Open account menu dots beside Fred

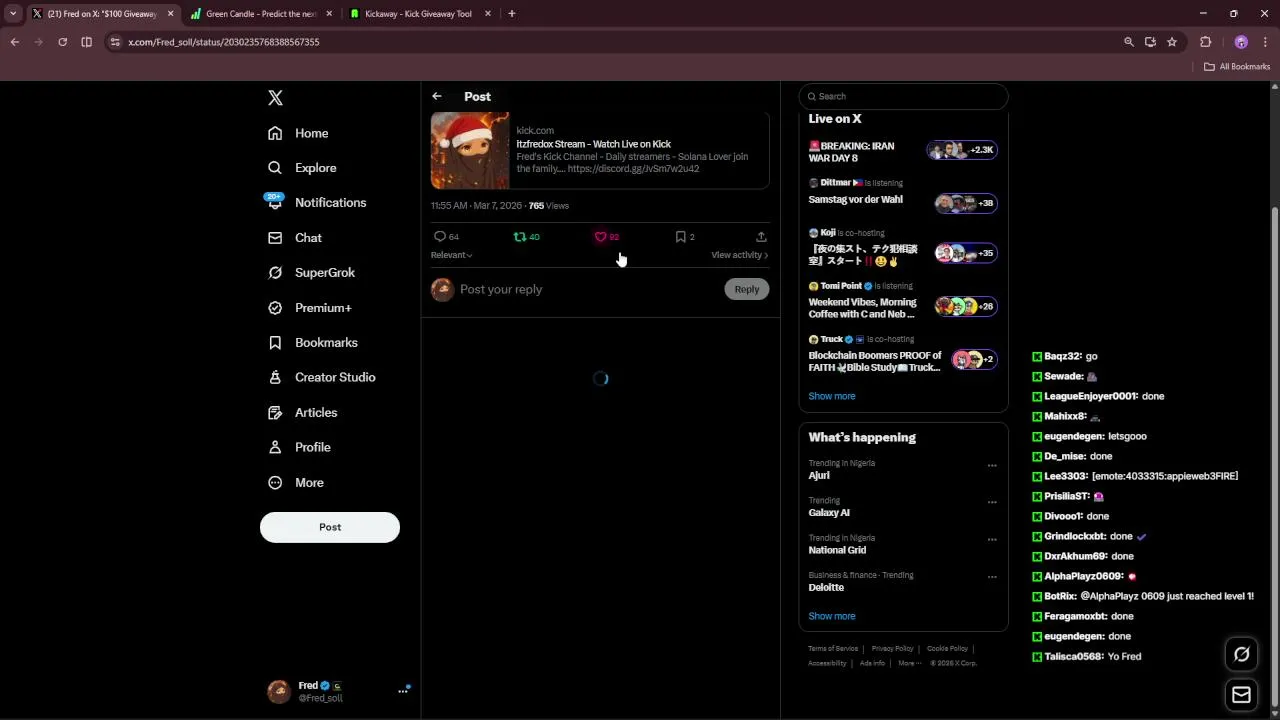[x=403, y=691]
